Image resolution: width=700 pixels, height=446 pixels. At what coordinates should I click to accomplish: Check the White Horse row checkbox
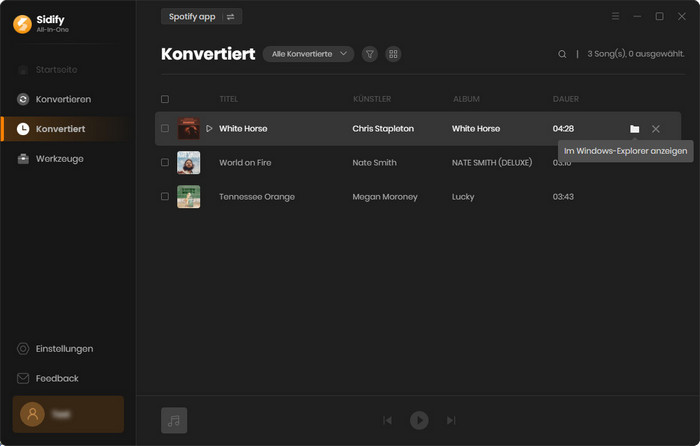[x=165, y=129]
